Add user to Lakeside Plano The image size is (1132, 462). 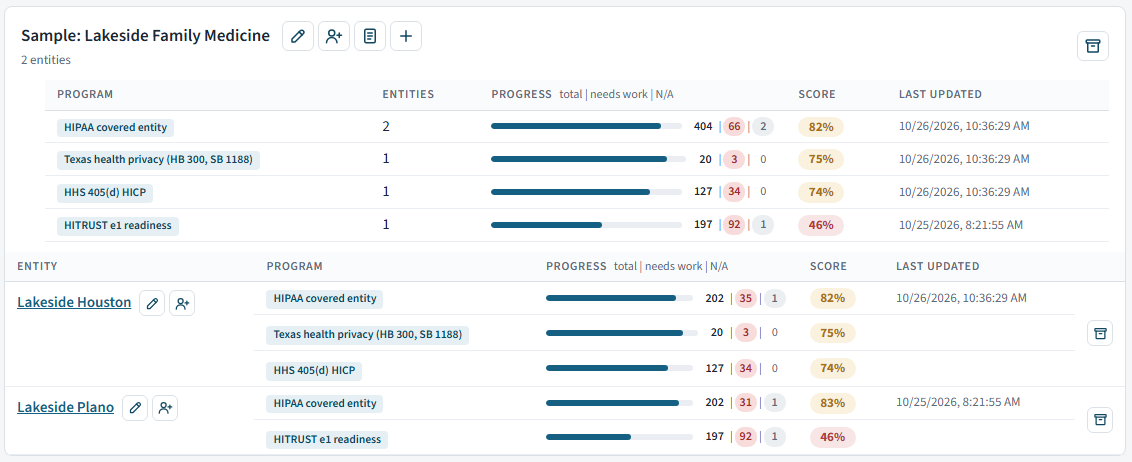(165, 408)
